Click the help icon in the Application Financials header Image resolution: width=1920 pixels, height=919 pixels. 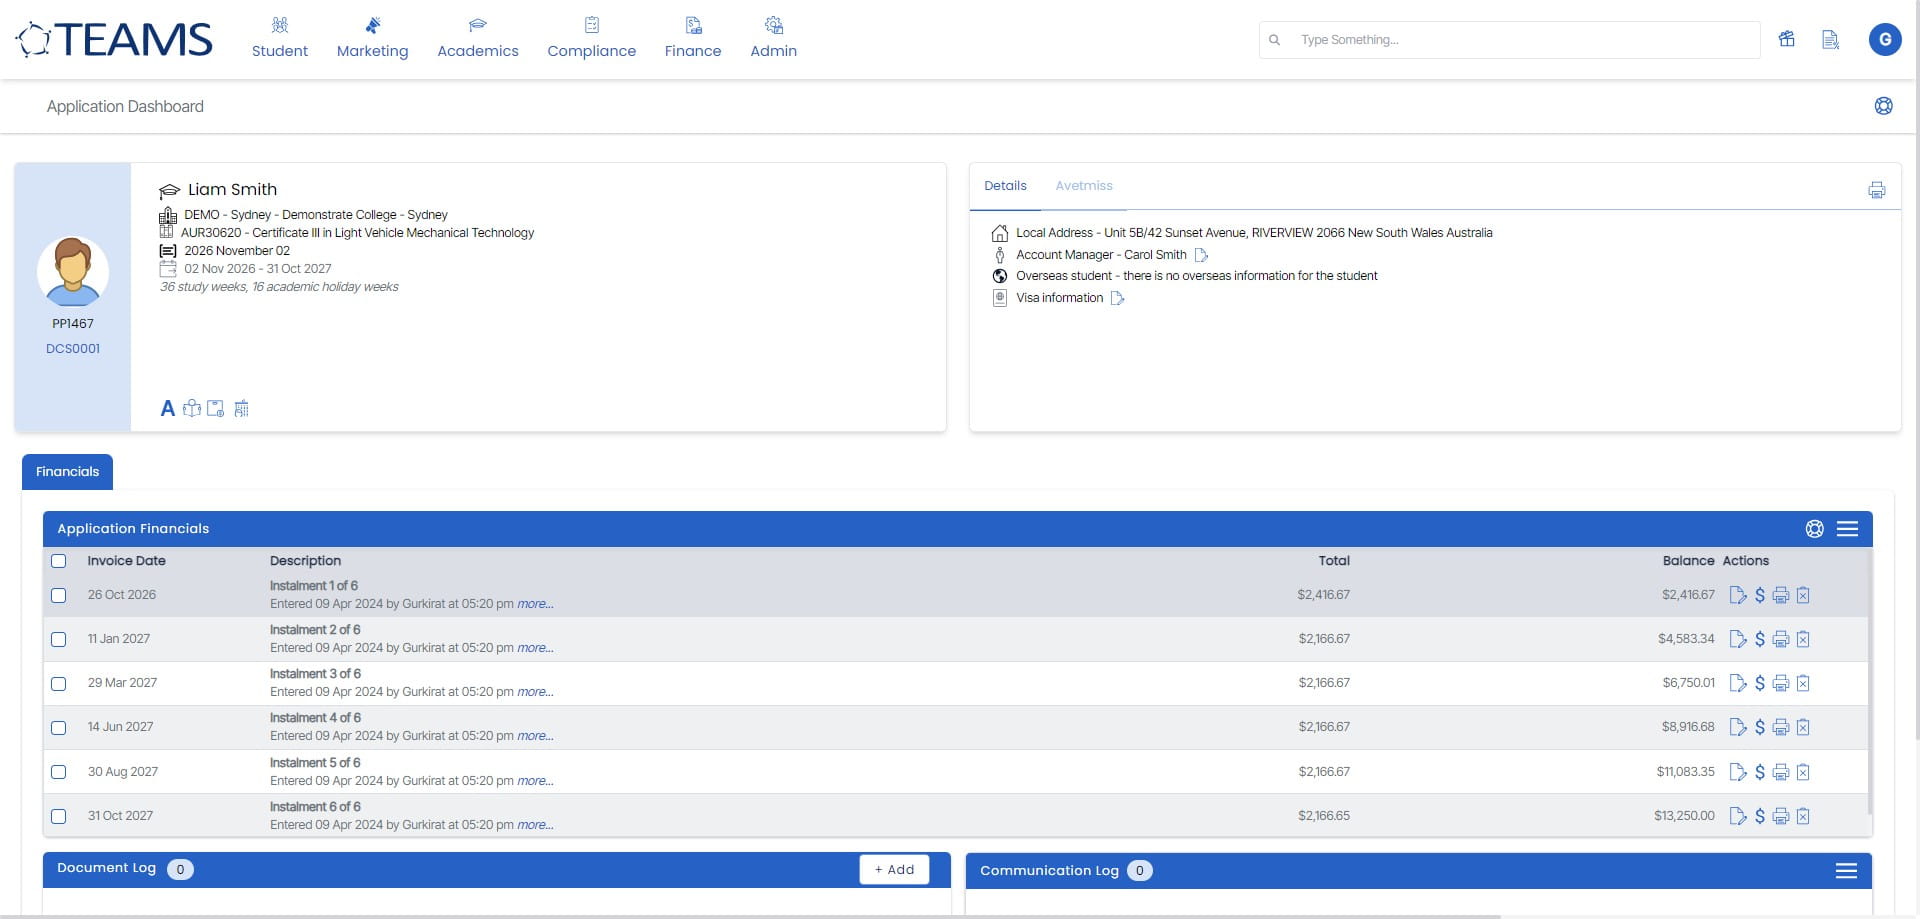pyautogui.click(x=1815, y=529)
